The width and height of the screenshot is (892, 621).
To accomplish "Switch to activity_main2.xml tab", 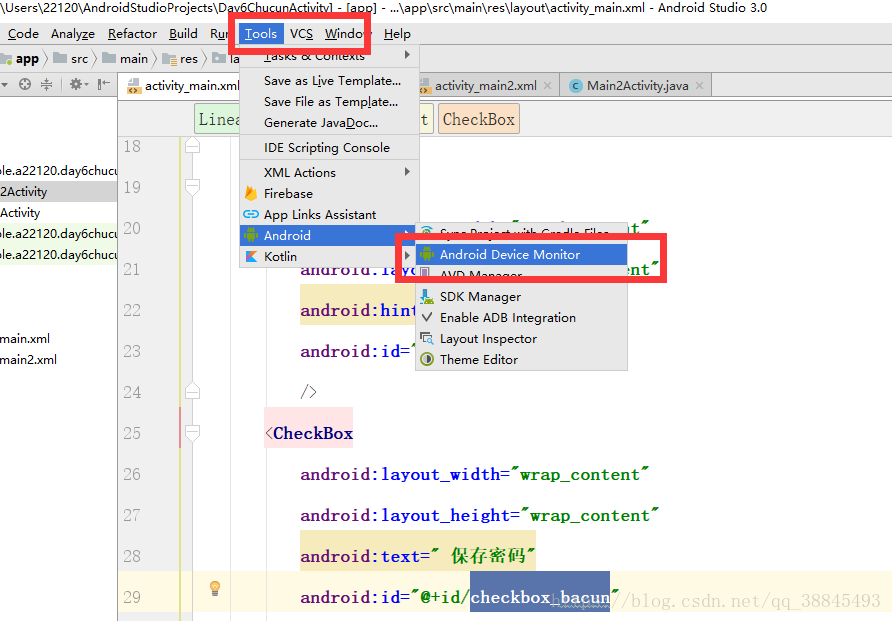I will [x=486, y=86].
